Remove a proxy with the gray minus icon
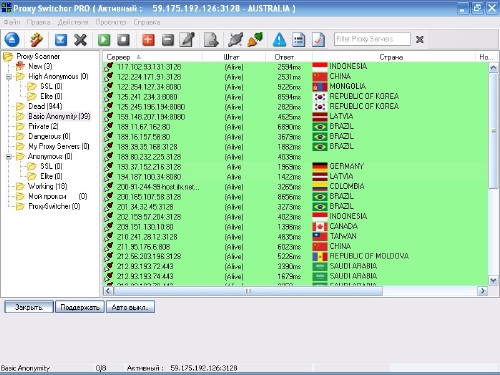 point(168,40)
